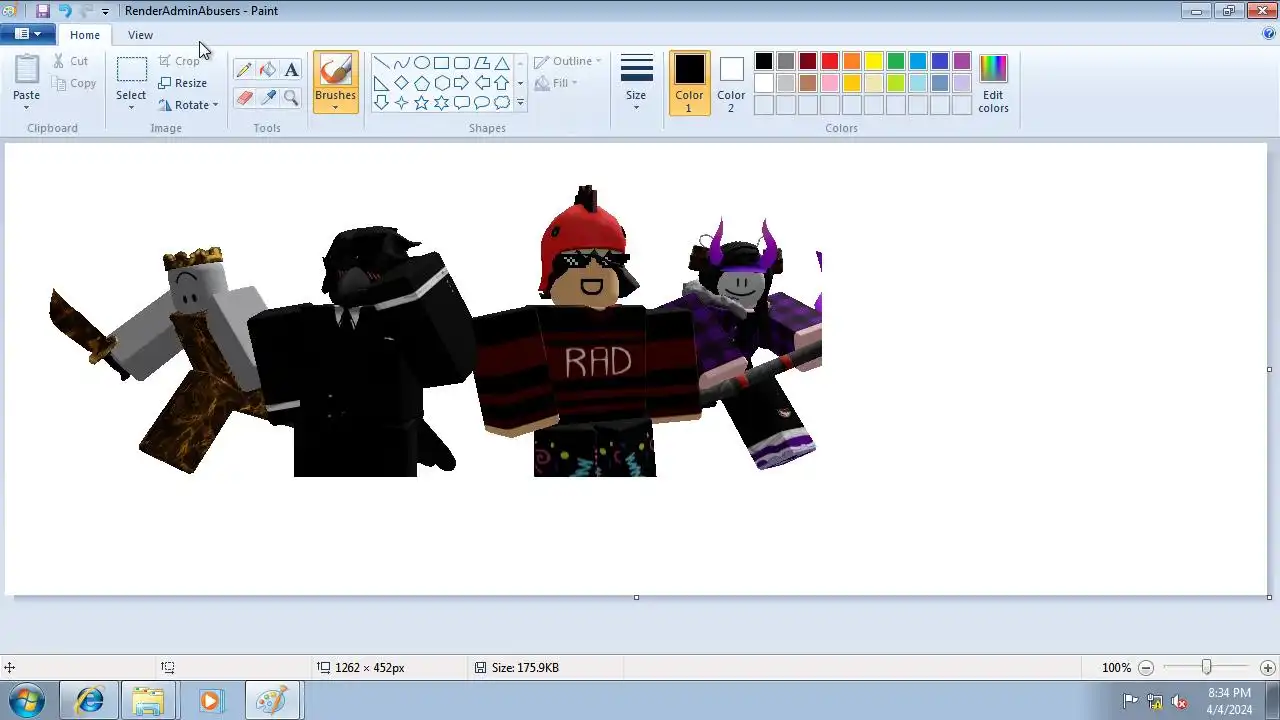Pick the red color swatch
The height and width of the screenshot is (720, 1280).
tap(830, 62)
